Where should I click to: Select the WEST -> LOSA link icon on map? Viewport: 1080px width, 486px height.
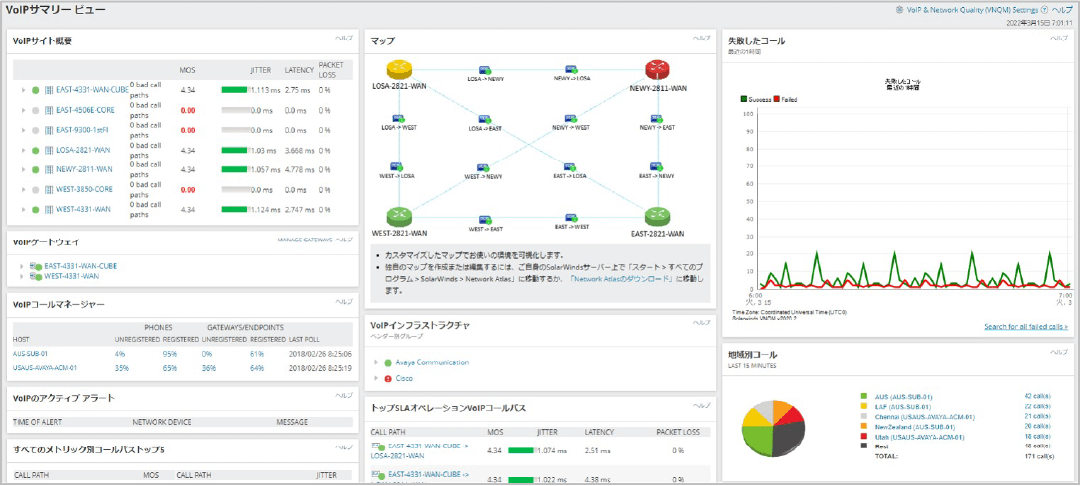click(397, 167)
